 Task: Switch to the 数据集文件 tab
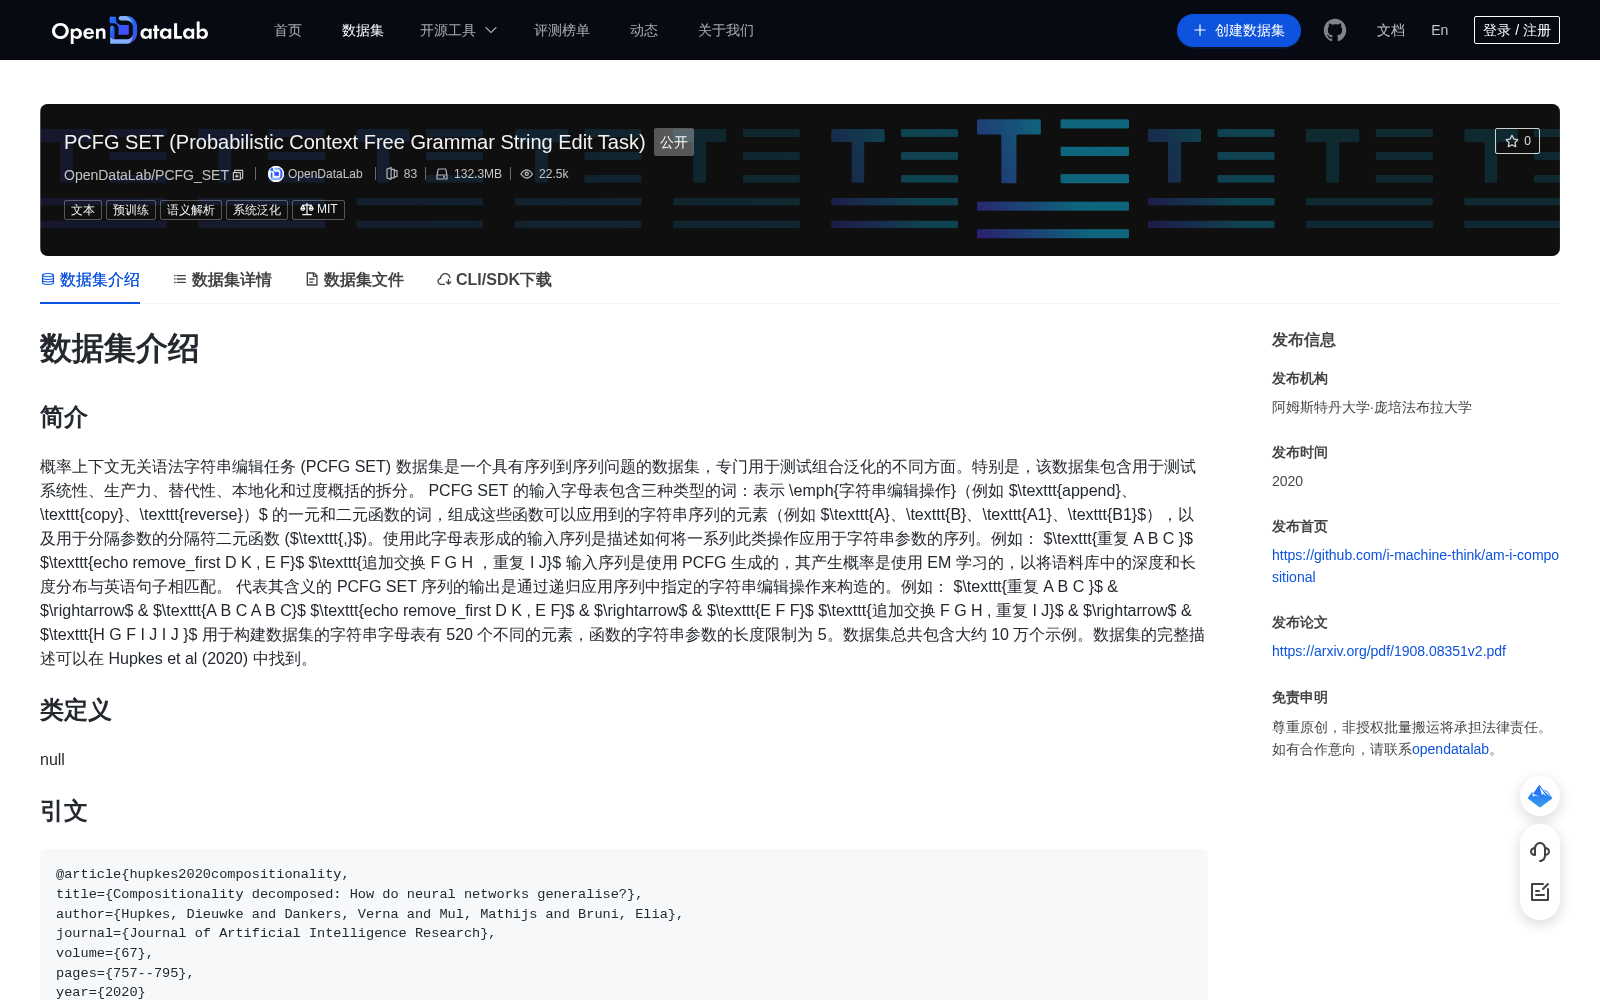coord(354,280)
